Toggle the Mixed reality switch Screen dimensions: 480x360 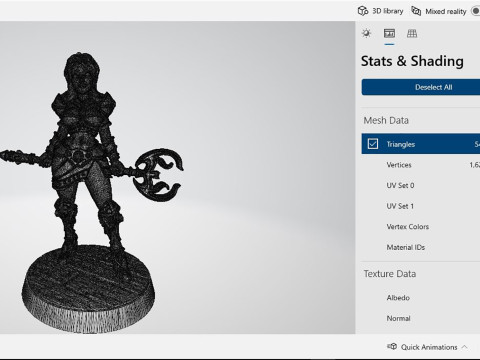point(476,11)
